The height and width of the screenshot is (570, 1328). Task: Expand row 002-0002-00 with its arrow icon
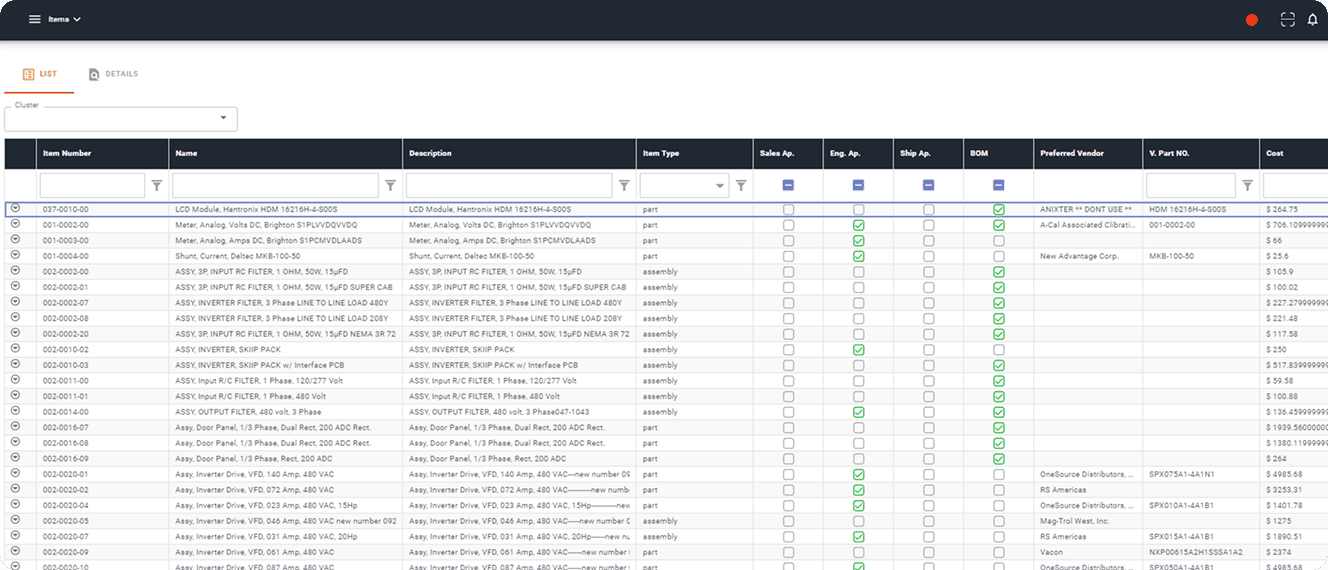[15, 270]
